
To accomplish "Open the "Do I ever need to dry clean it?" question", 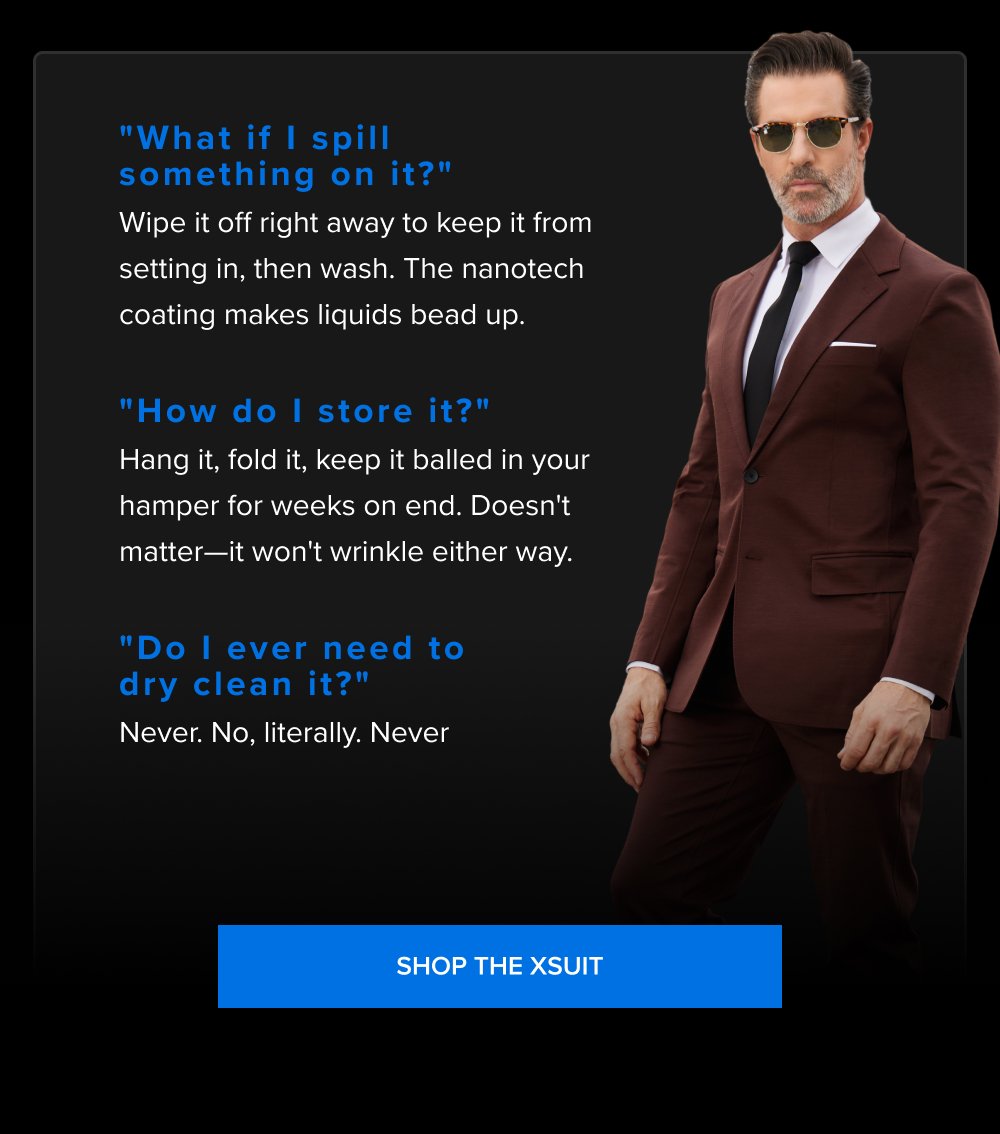I will [x=291, y=666].
